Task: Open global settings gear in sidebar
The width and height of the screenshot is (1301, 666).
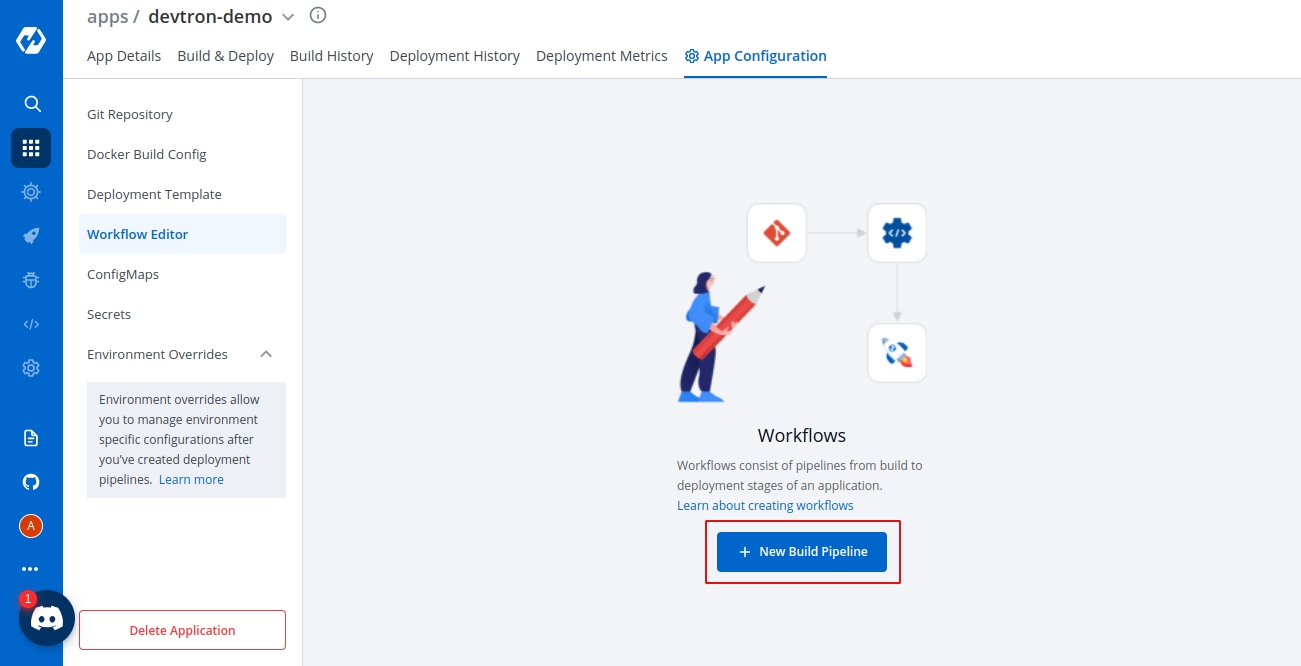Action: tap(31, 368)
